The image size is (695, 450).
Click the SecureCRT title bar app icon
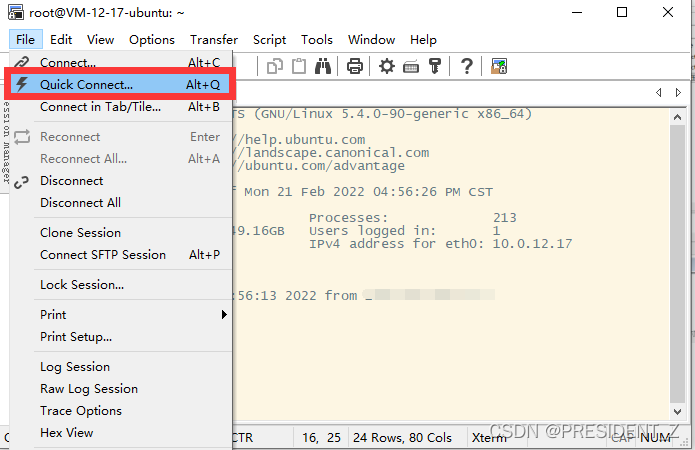16,12
